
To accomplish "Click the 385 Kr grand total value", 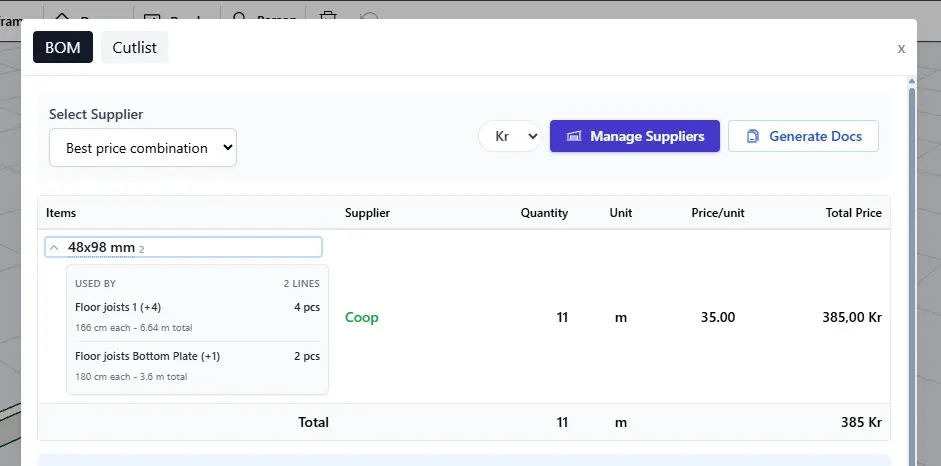I will click(x=861, y=422).
